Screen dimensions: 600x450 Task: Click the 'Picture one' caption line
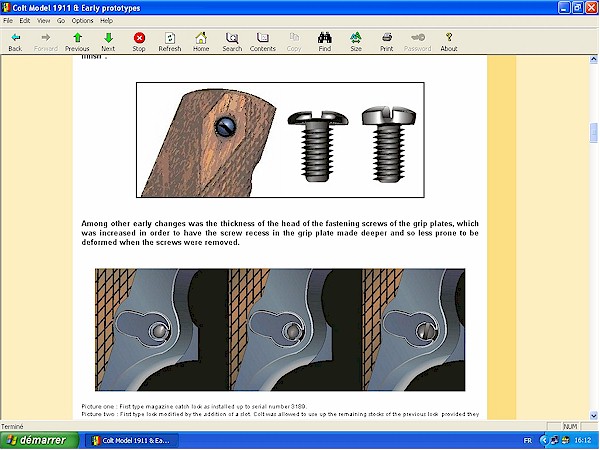coord(194,406)
